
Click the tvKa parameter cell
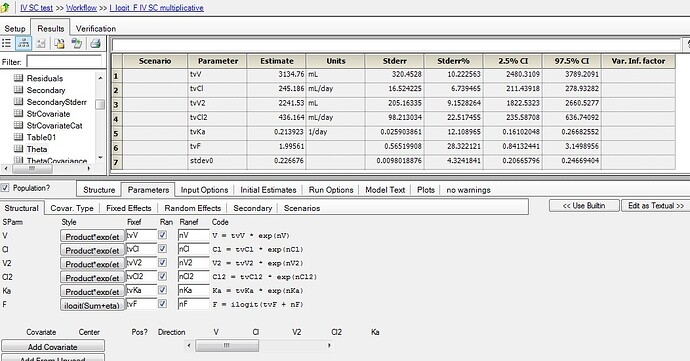tap(217, 132)
